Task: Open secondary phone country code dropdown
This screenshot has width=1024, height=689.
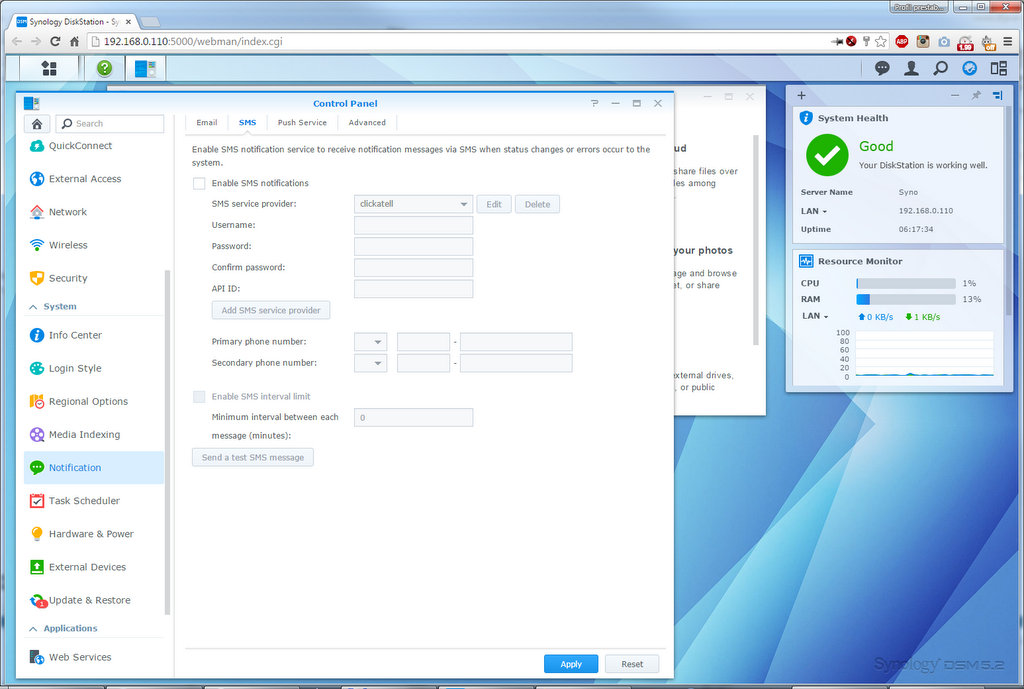Action: click(370, 363)
